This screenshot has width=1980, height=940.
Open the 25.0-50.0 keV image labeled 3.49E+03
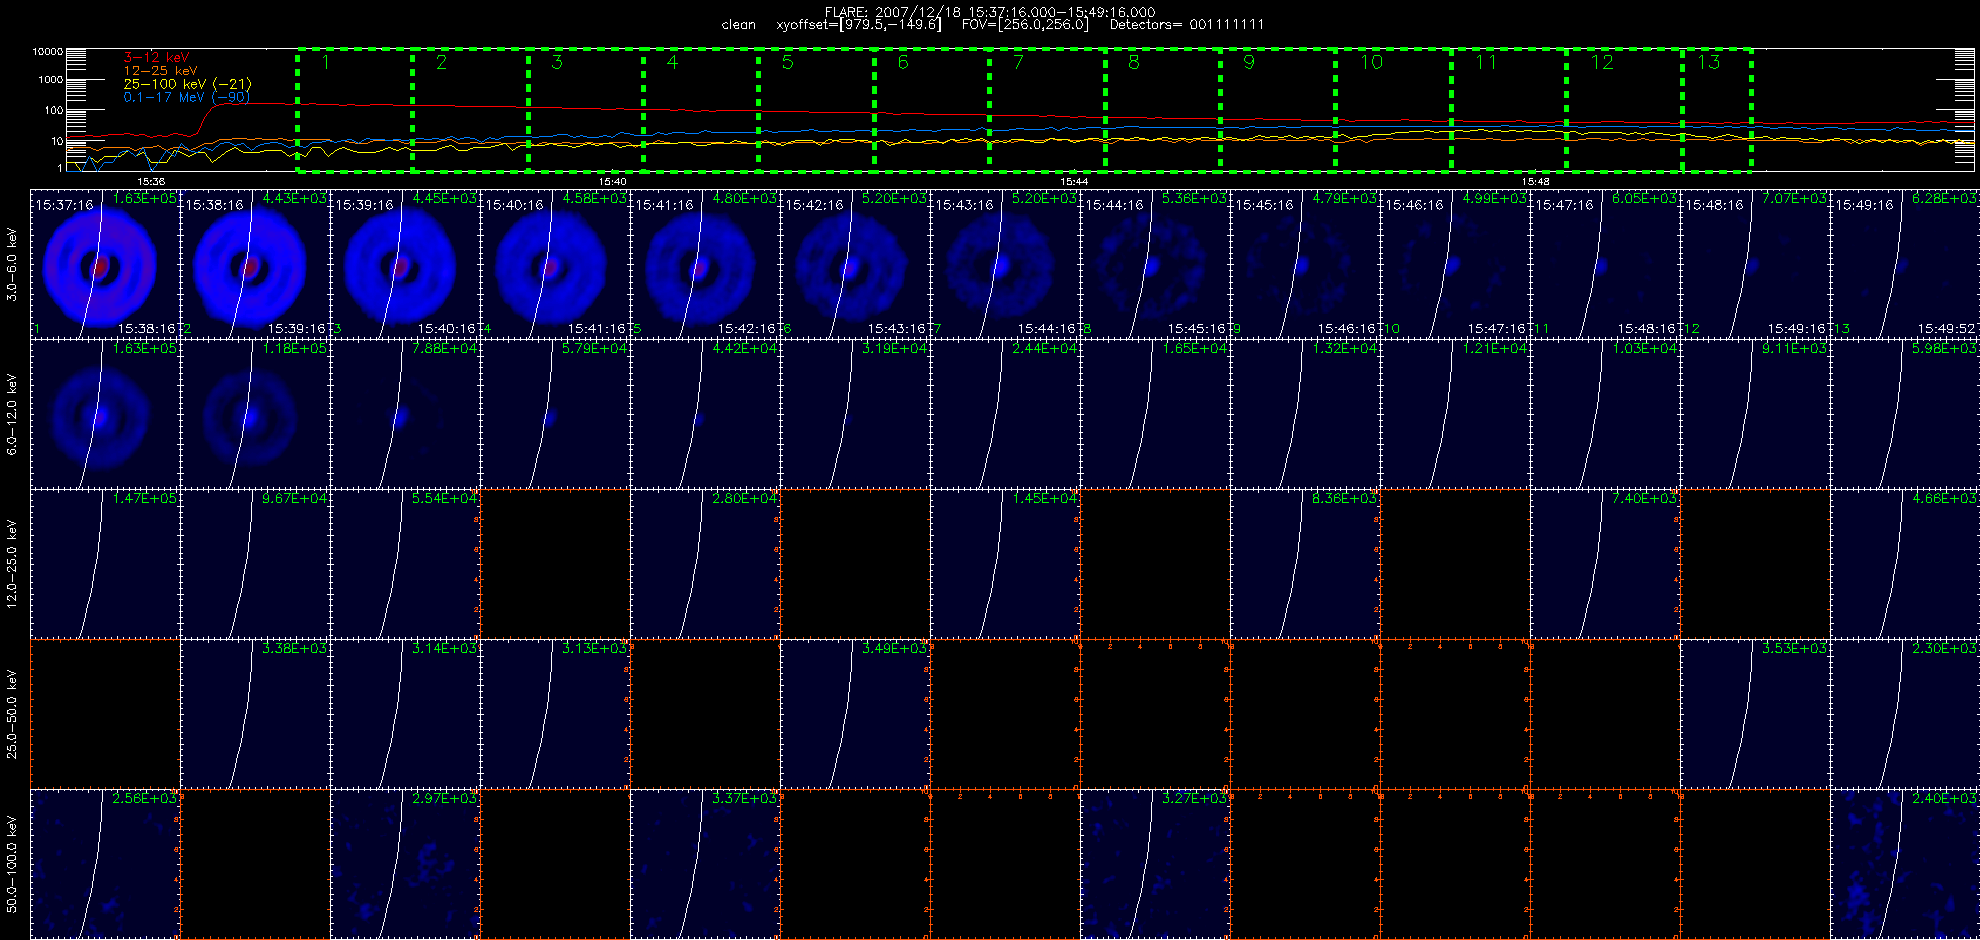856,714
